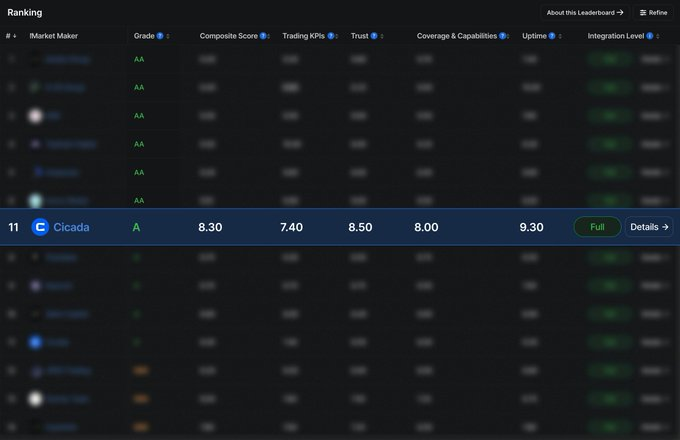Sort by rank number column

coord(11,36)
